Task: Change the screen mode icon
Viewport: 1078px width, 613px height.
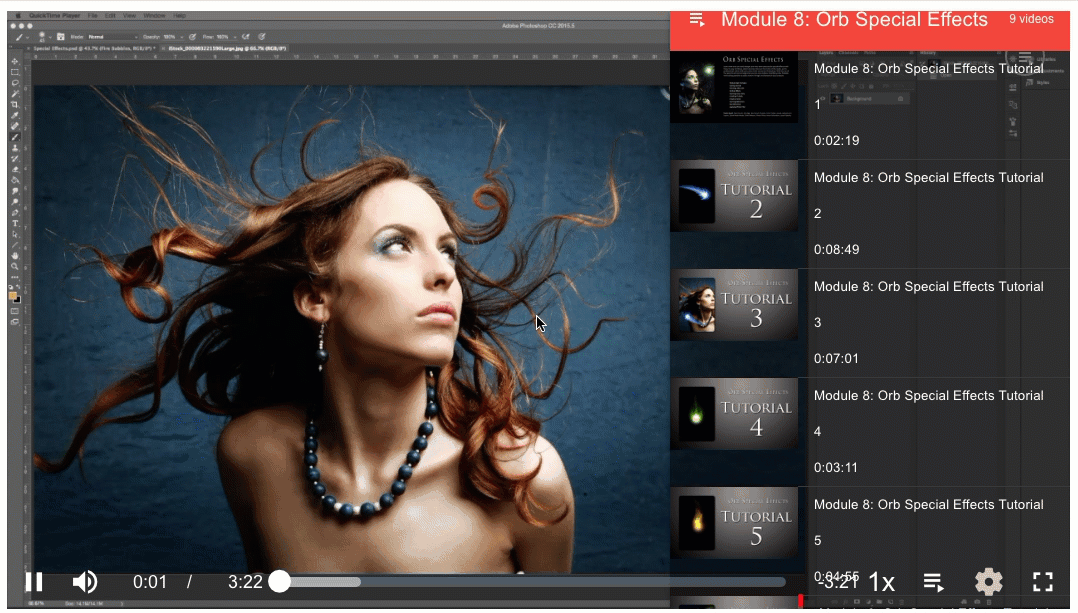Action: [x=14, y=322]
